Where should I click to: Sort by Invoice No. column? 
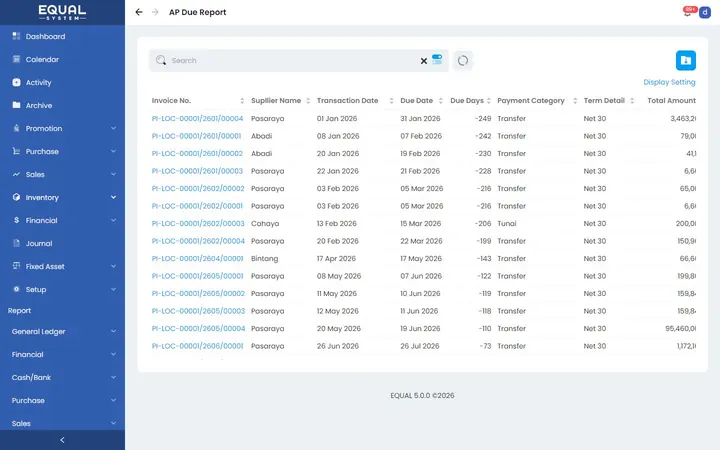242,101
